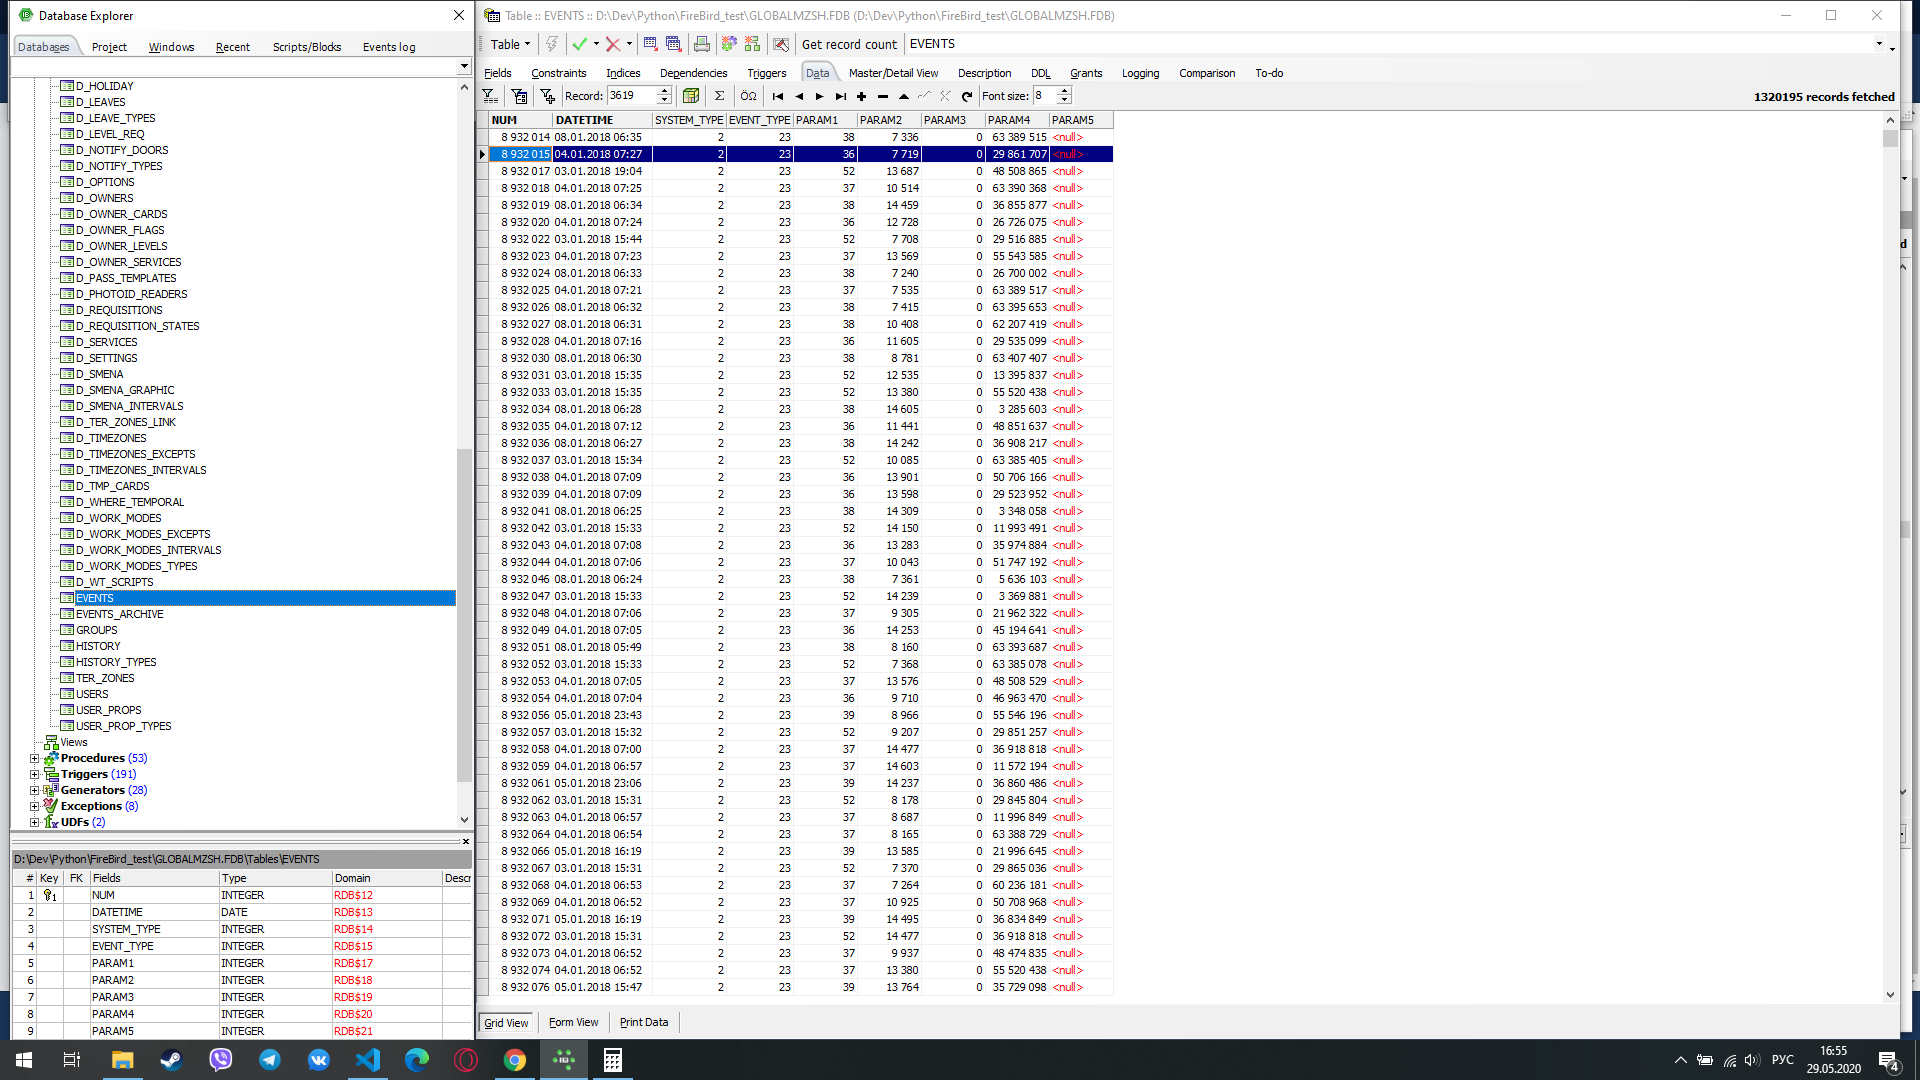This screenshot has height=1080, width=1920.
Task: Print the table with printer icon
Action: pyautogui.click(x=701, y=44)
